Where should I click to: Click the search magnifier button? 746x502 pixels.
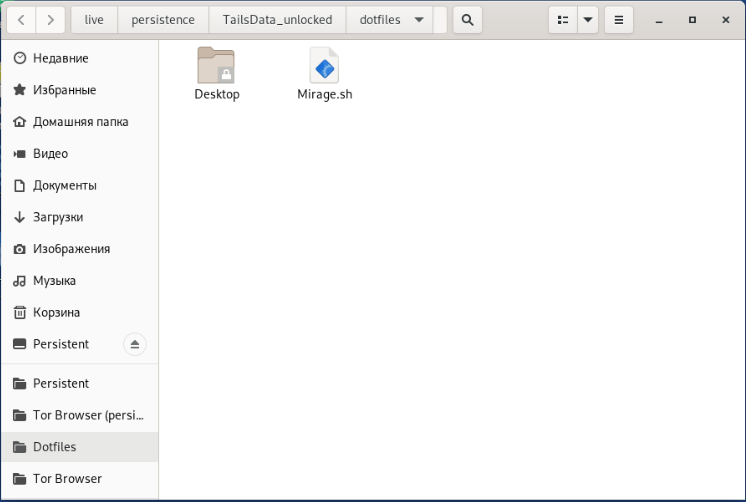coord(467,20)
